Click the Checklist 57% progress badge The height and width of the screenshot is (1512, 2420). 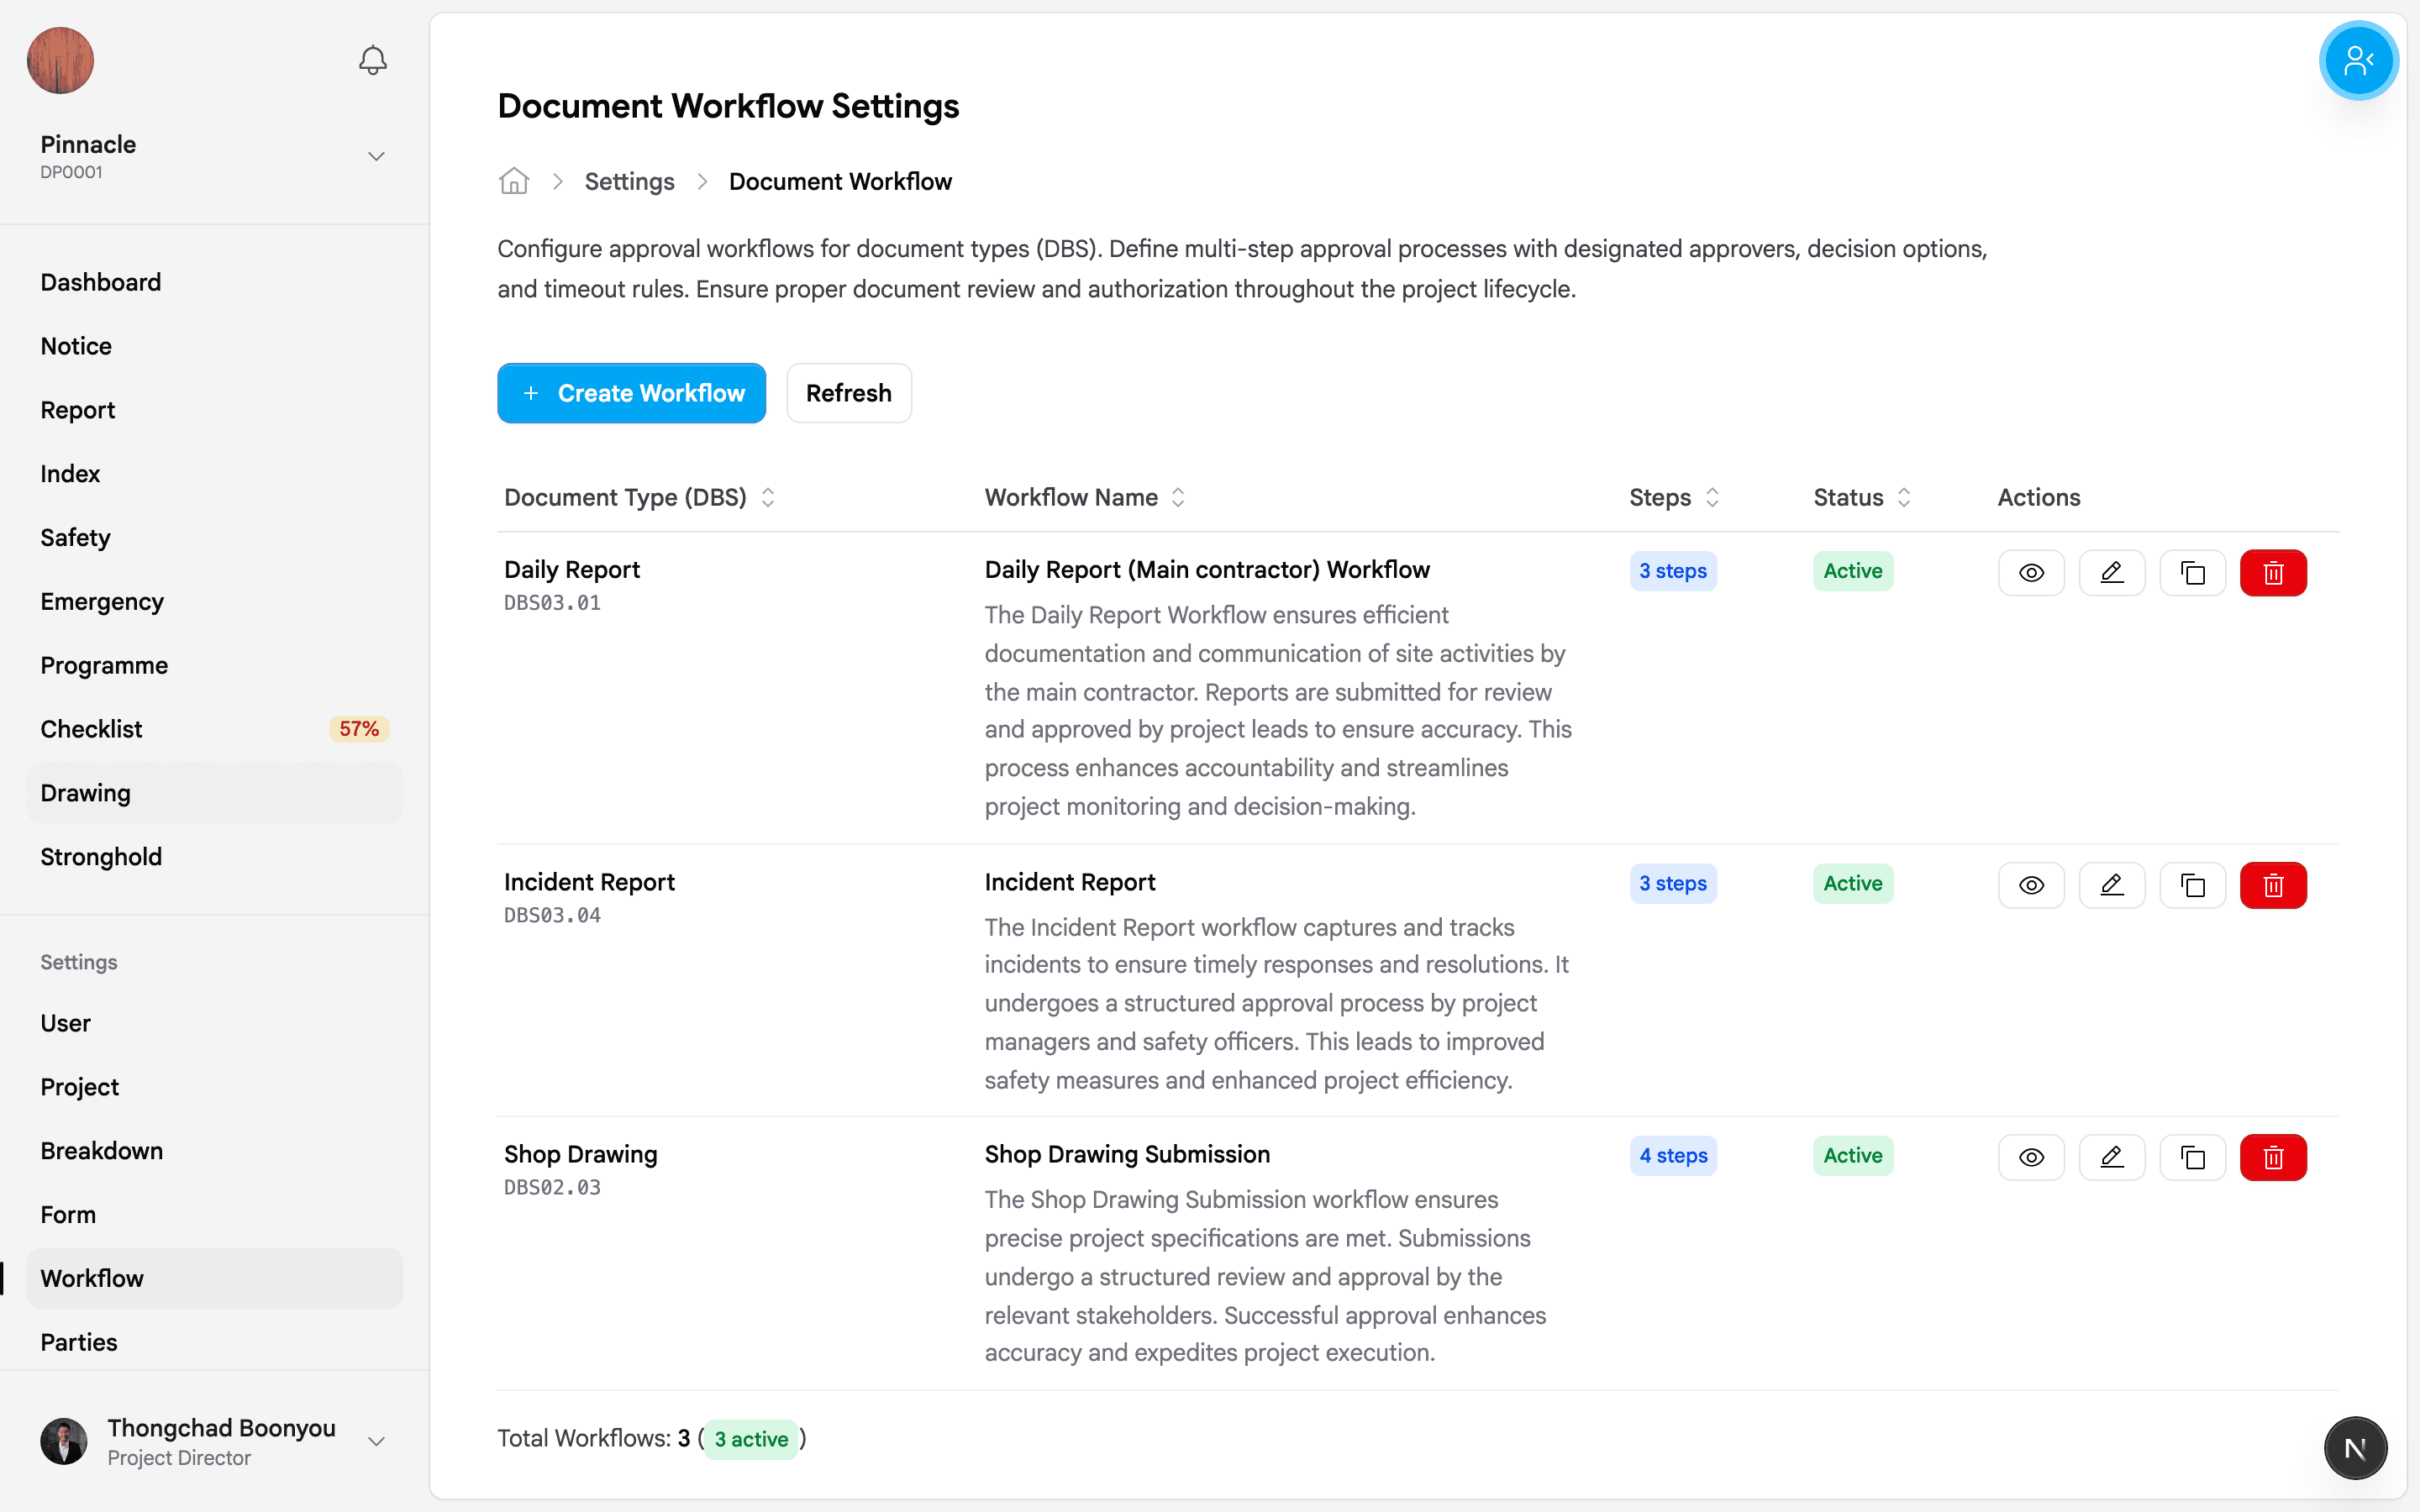pyautogui.click(x=358, y=728)
